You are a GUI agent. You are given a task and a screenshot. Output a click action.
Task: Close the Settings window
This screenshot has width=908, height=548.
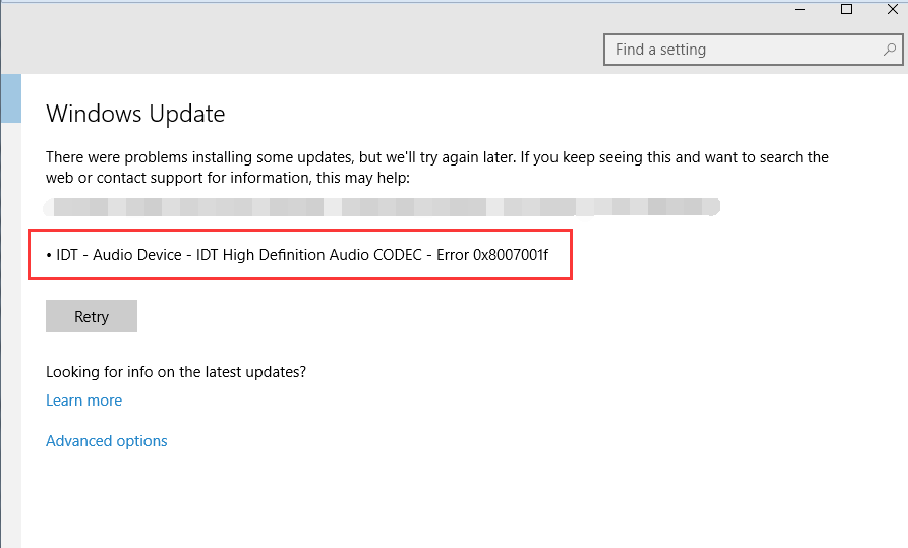[x=890, y=9]
